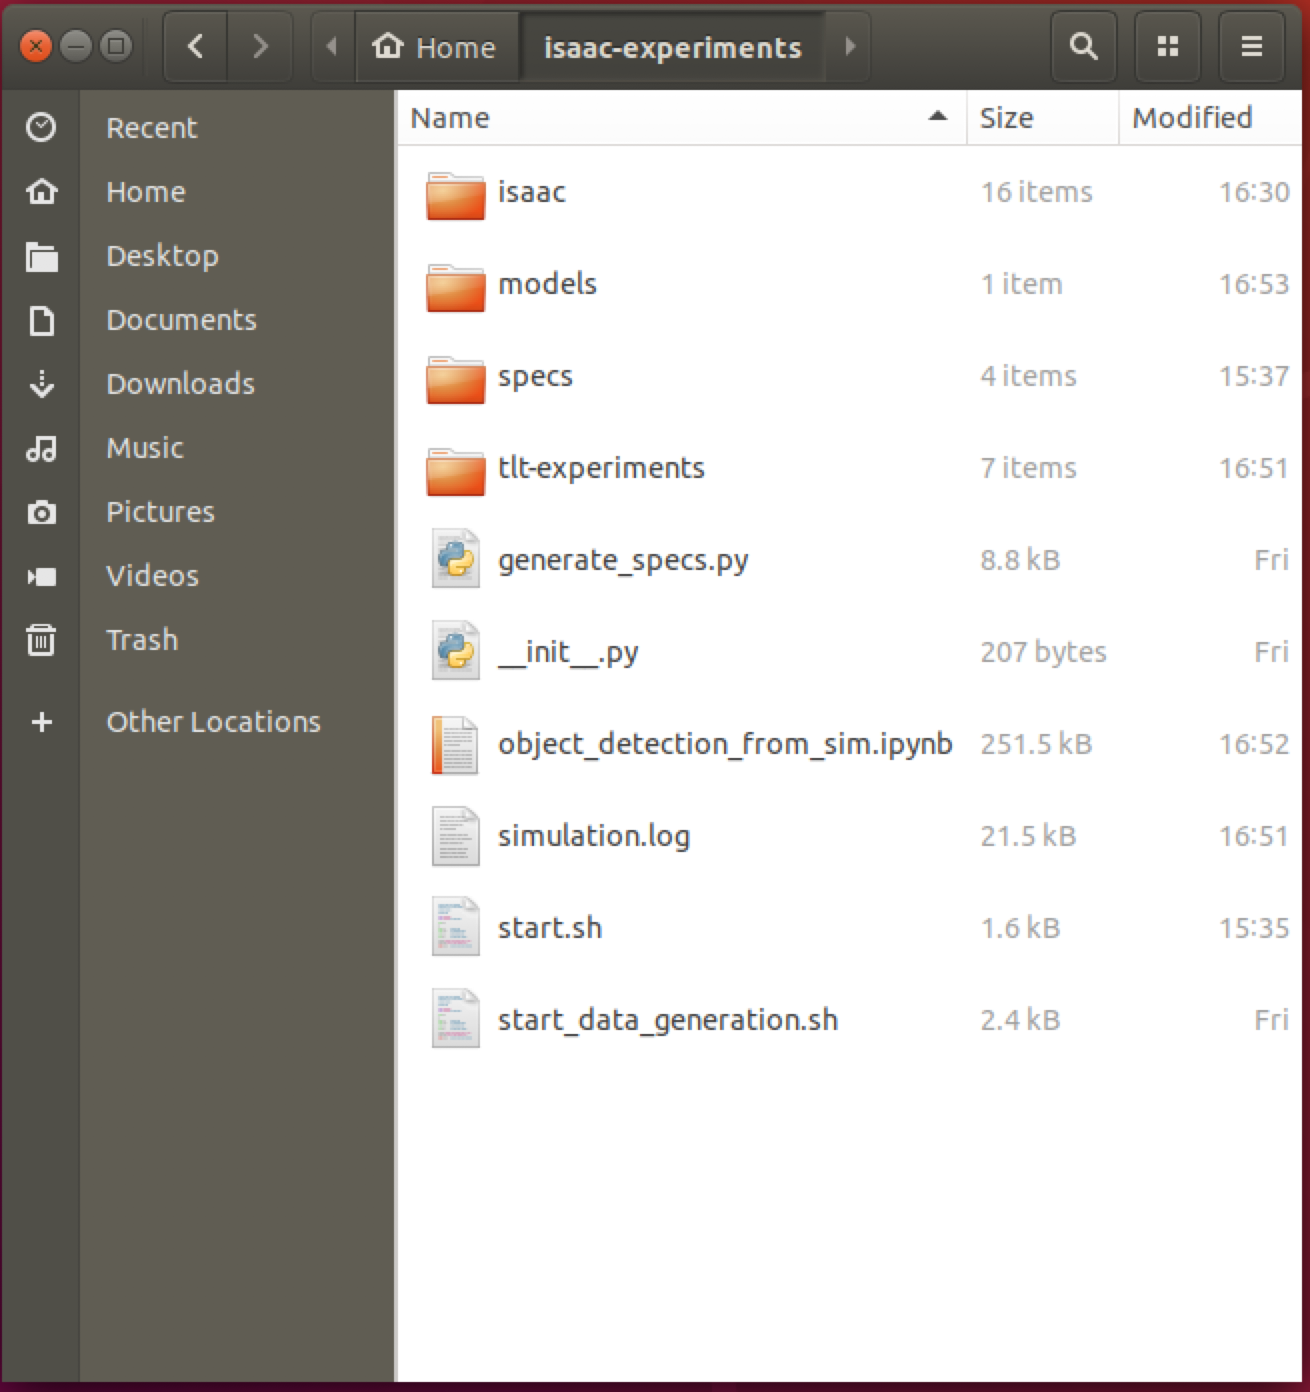Click the '16:53' modified time
Screen dimensions: 1310x1392
pos(1254,284)
